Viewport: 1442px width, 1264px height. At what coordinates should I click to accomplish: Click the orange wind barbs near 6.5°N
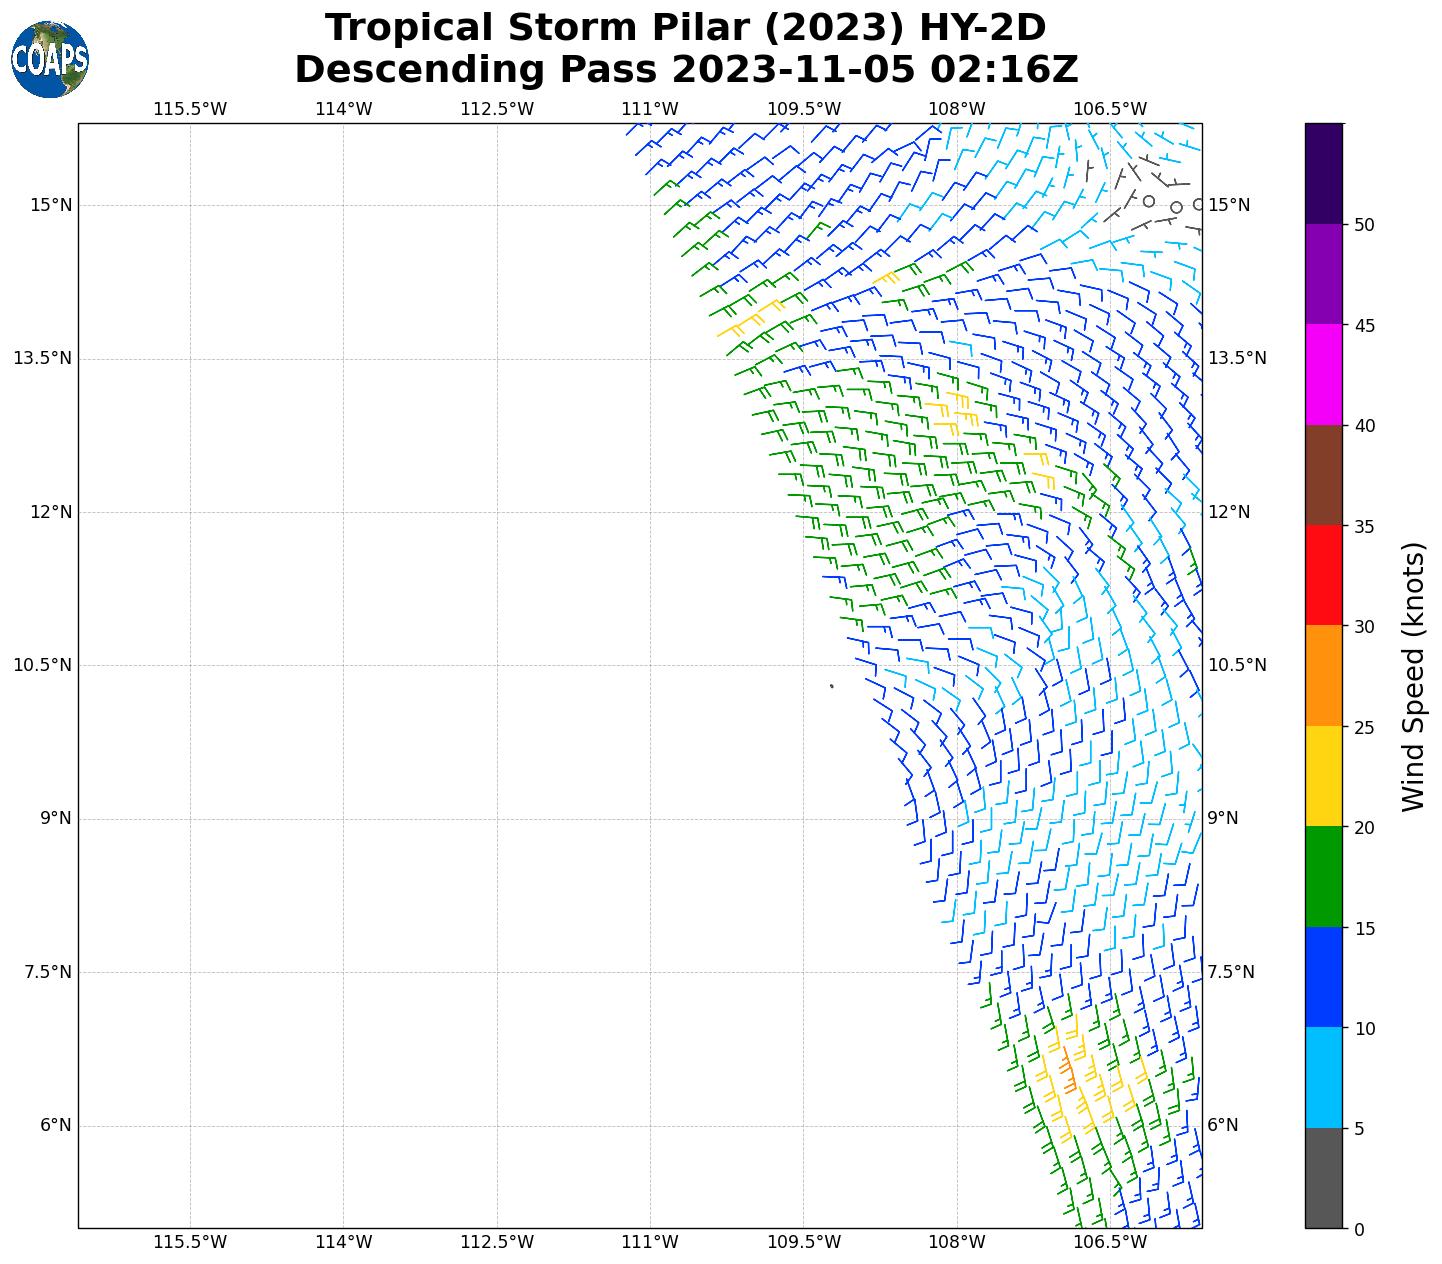point(1068,1070)
